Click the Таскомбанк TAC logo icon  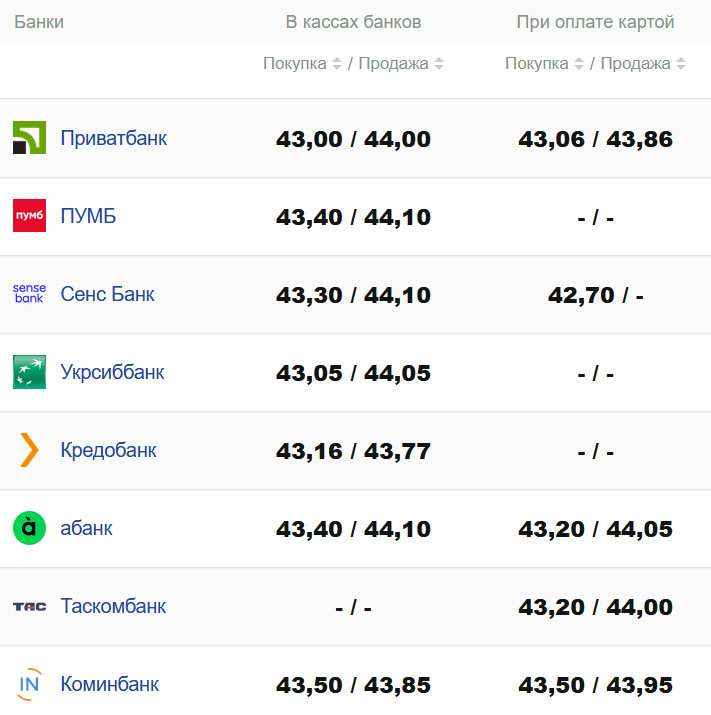click(x=29, y=606)
